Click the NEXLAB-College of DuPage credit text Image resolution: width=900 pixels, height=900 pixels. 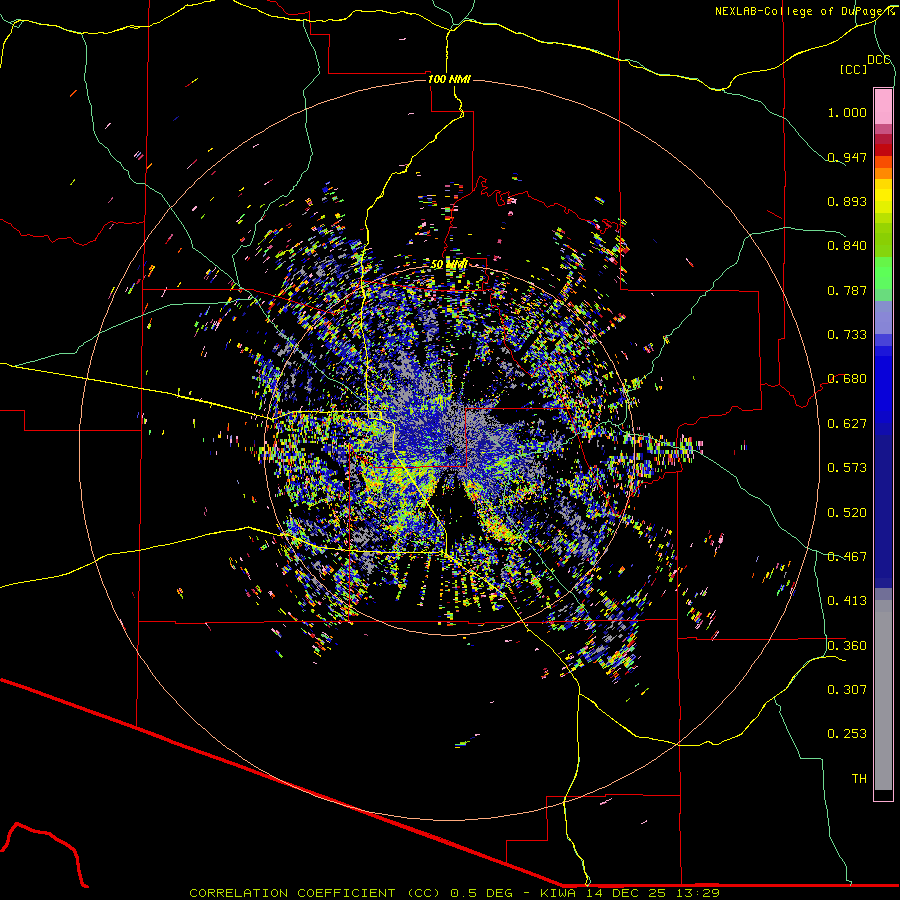tap(800, 11)
